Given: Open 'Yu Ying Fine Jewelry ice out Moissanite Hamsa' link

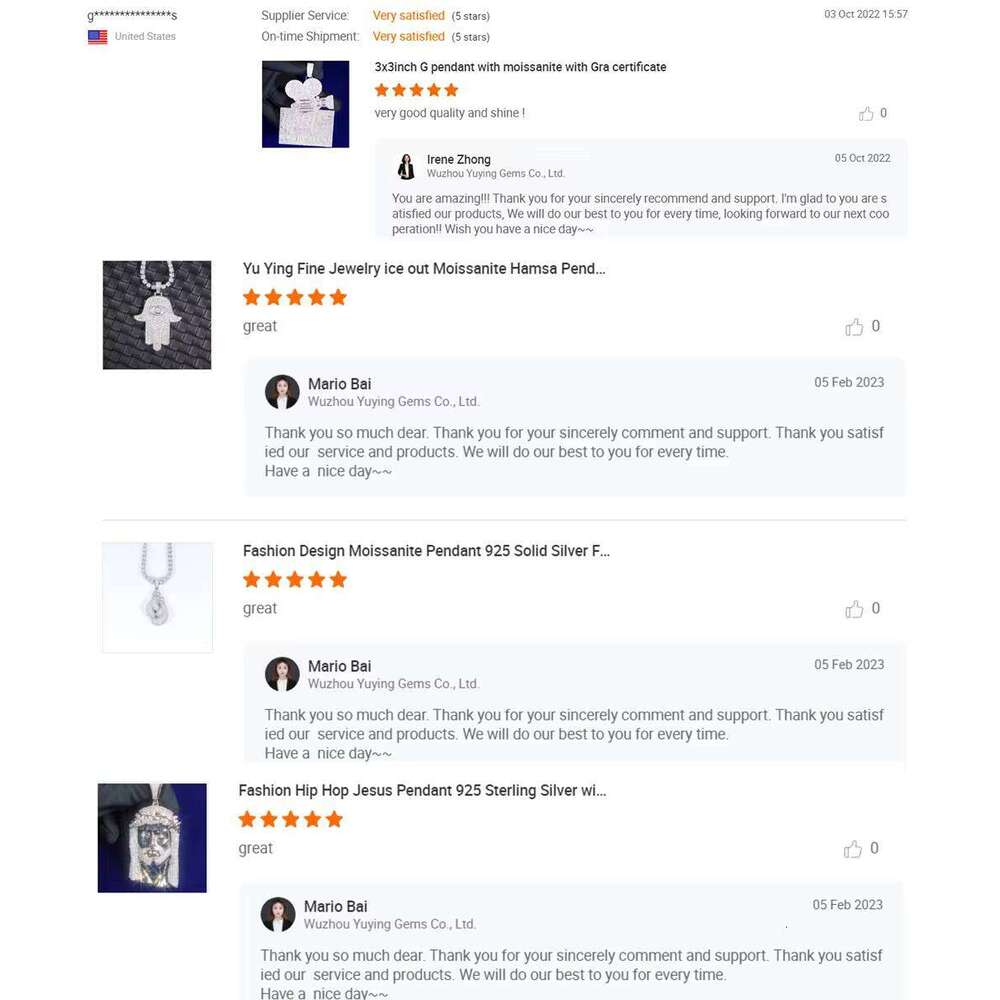Looking at the screenshot, I should pyautogui.click(x=424, y=269).
